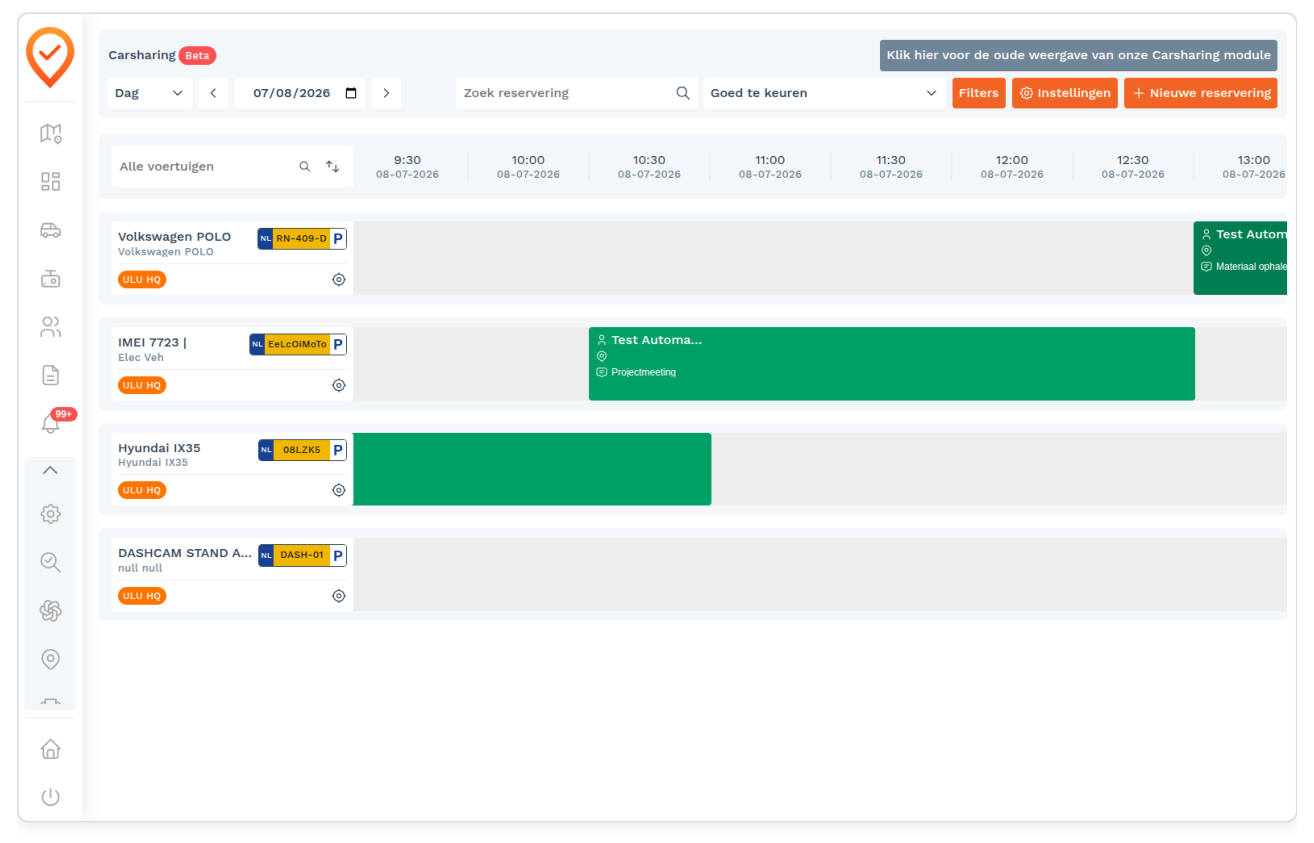
Task: Locate the IMEI 7723 vehicle with target icon
Action: coord(339,385)
